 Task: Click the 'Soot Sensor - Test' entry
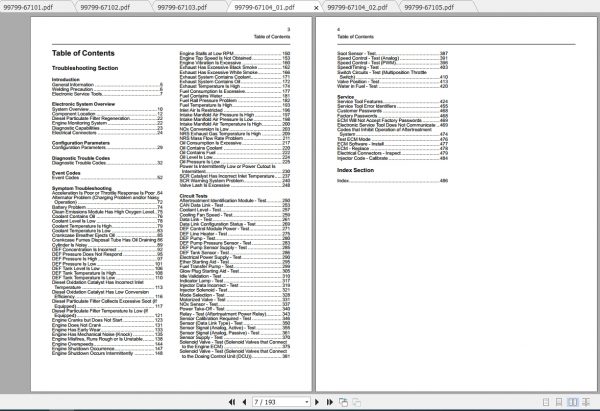coord(392,54)
